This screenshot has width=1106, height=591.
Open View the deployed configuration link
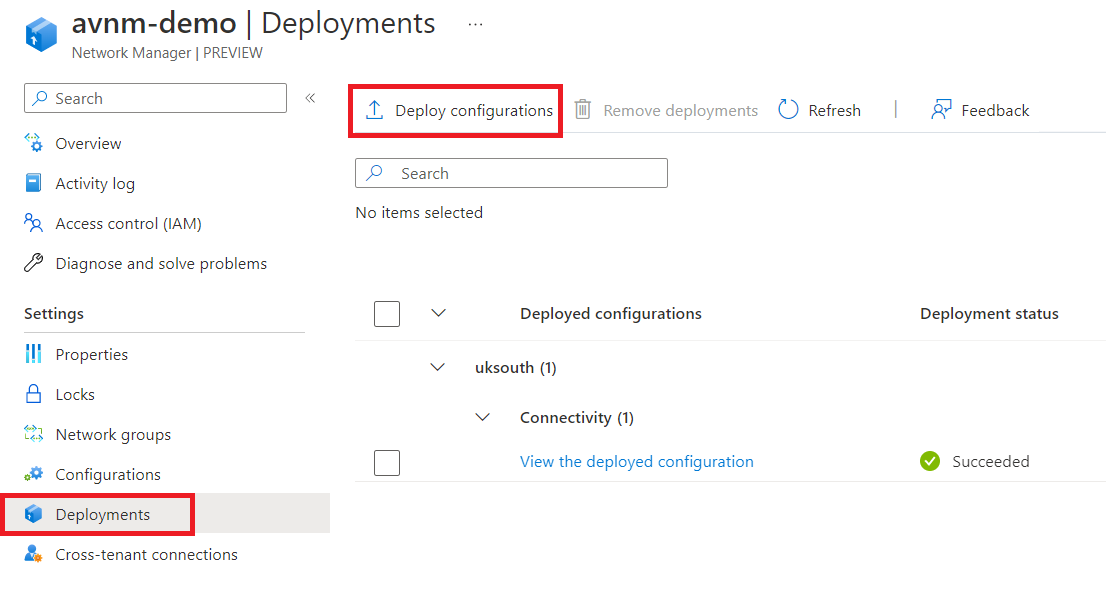point(636,461)
